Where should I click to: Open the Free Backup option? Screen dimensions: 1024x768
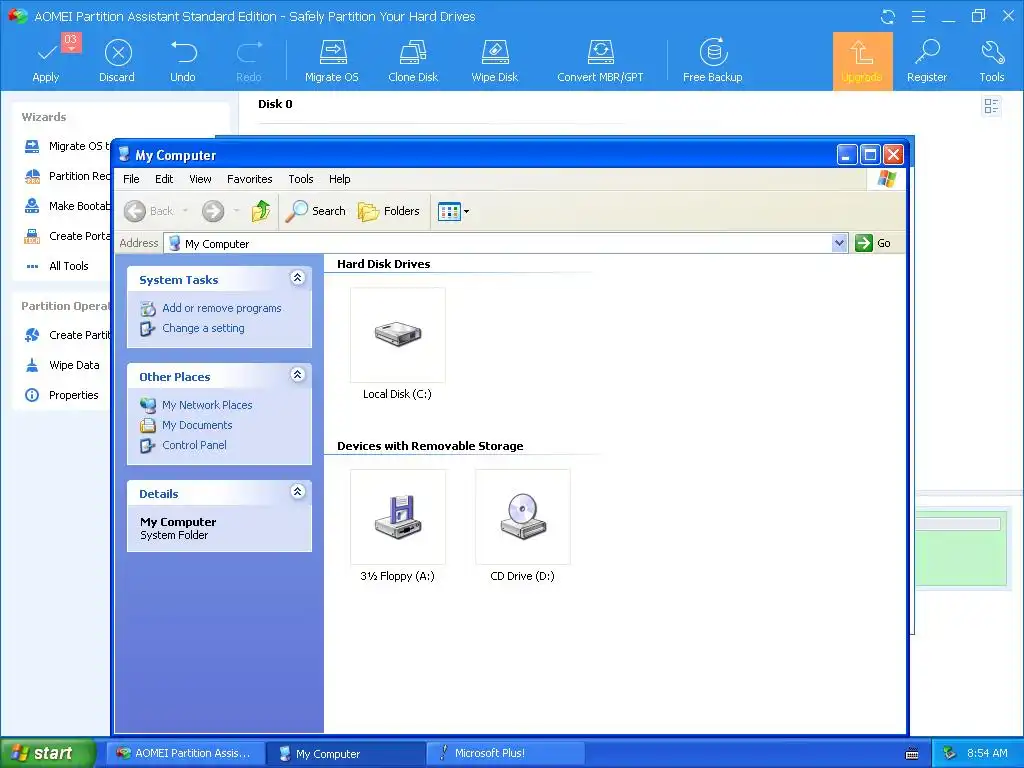pos(712,61)
